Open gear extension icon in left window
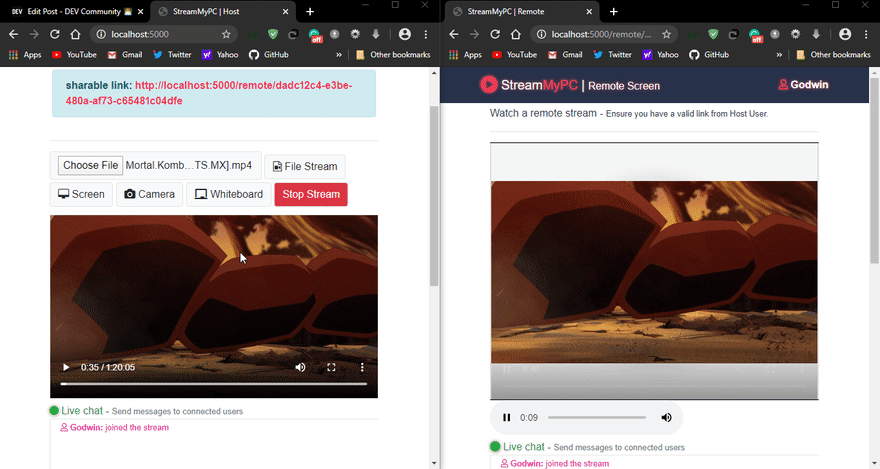Viewport: 880px width, 469px height. pyautogui.click(x=355, y=34)
